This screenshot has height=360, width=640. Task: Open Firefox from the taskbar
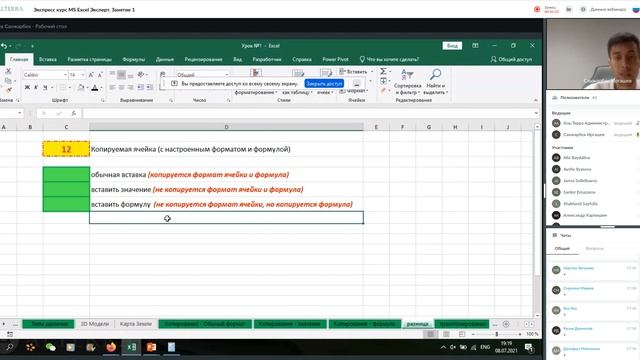(x=111, y=347)
